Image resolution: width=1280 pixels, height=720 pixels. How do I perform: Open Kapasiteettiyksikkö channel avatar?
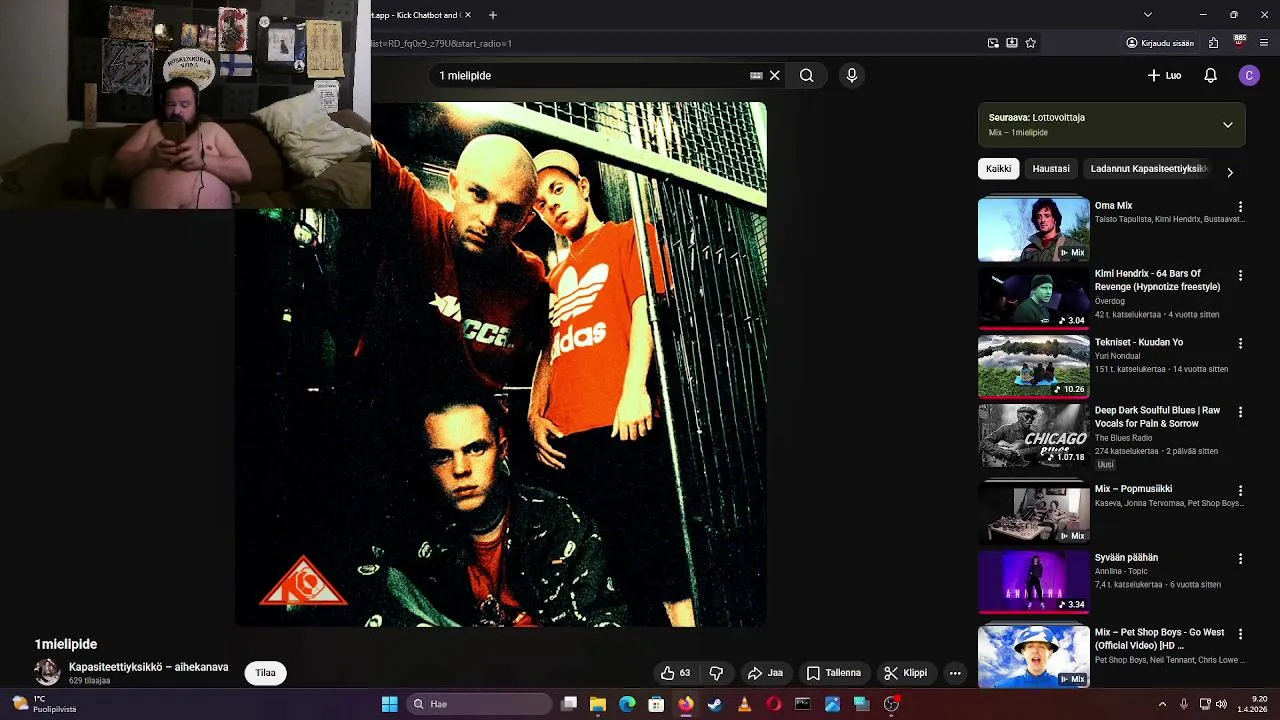point(47,673)
